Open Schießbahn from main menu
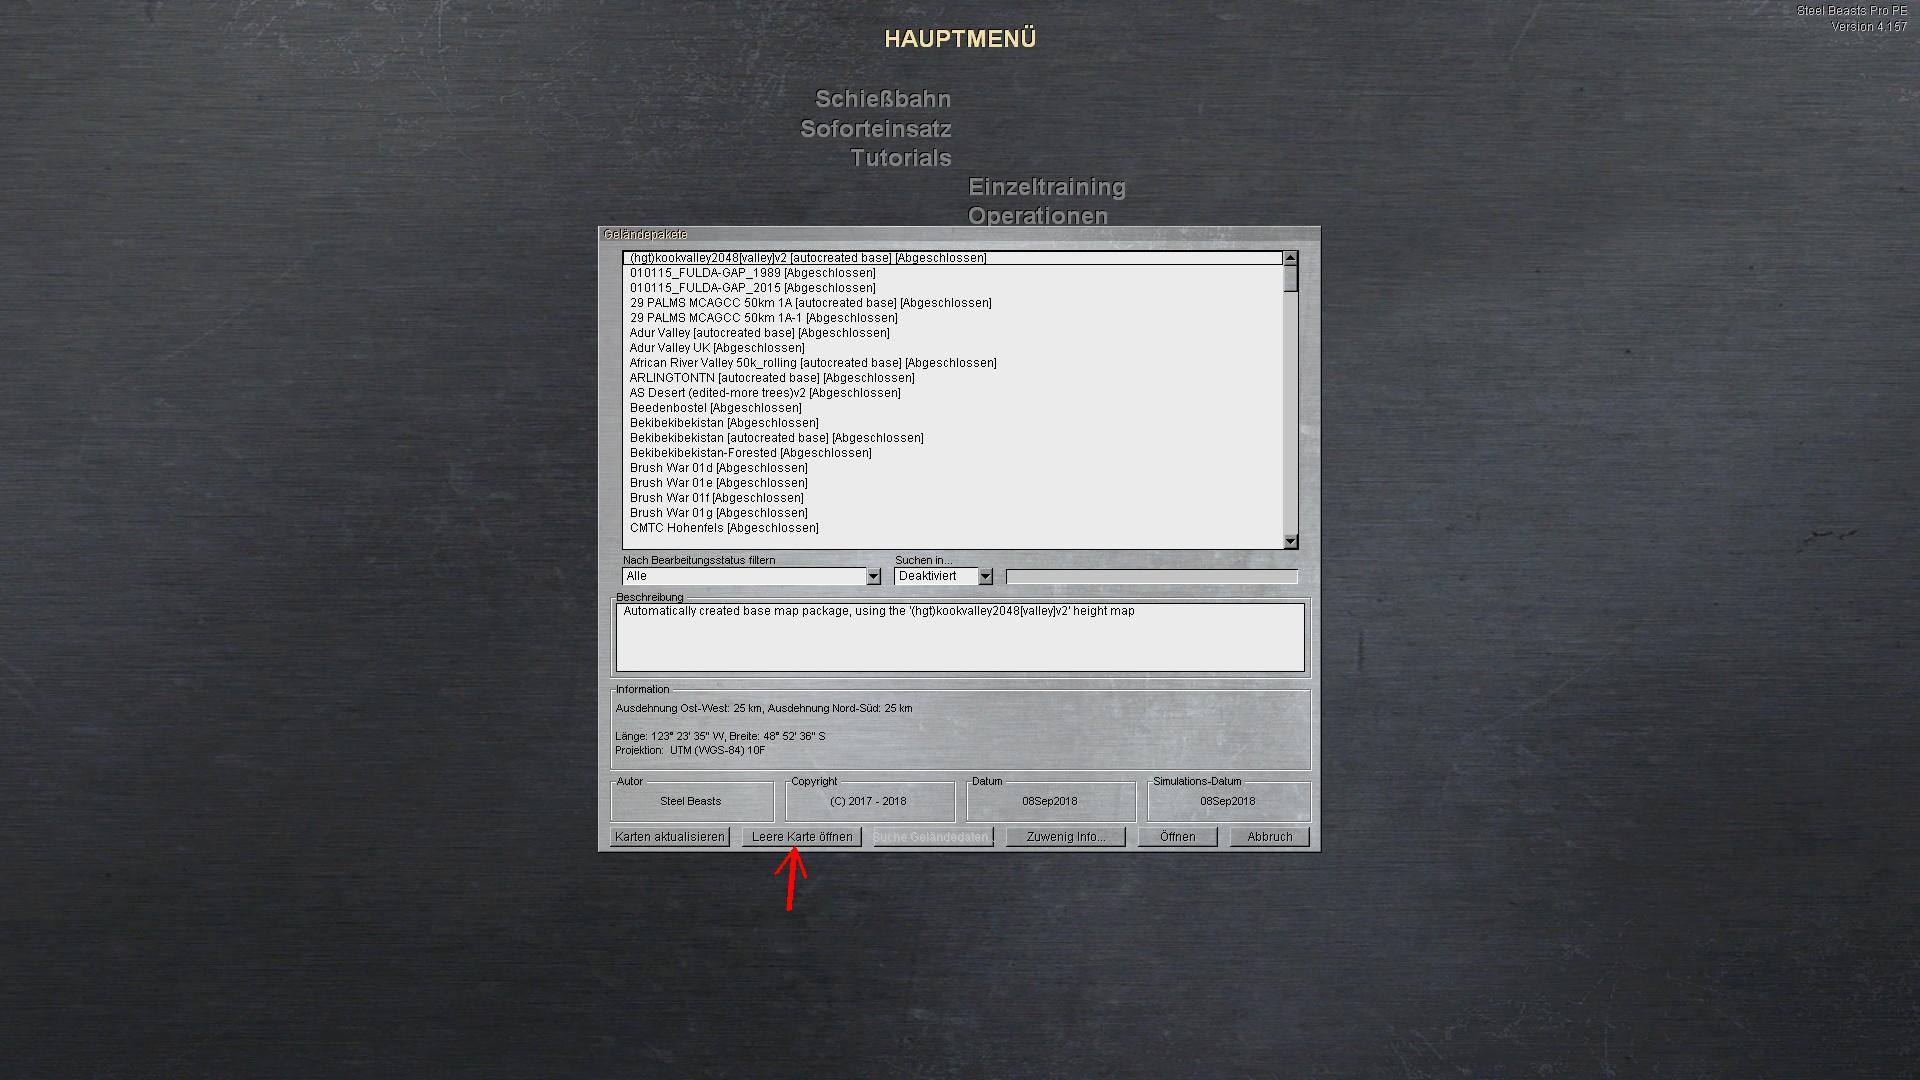The height and width of the screenshot is (1080, 1920). pos(882,99)
